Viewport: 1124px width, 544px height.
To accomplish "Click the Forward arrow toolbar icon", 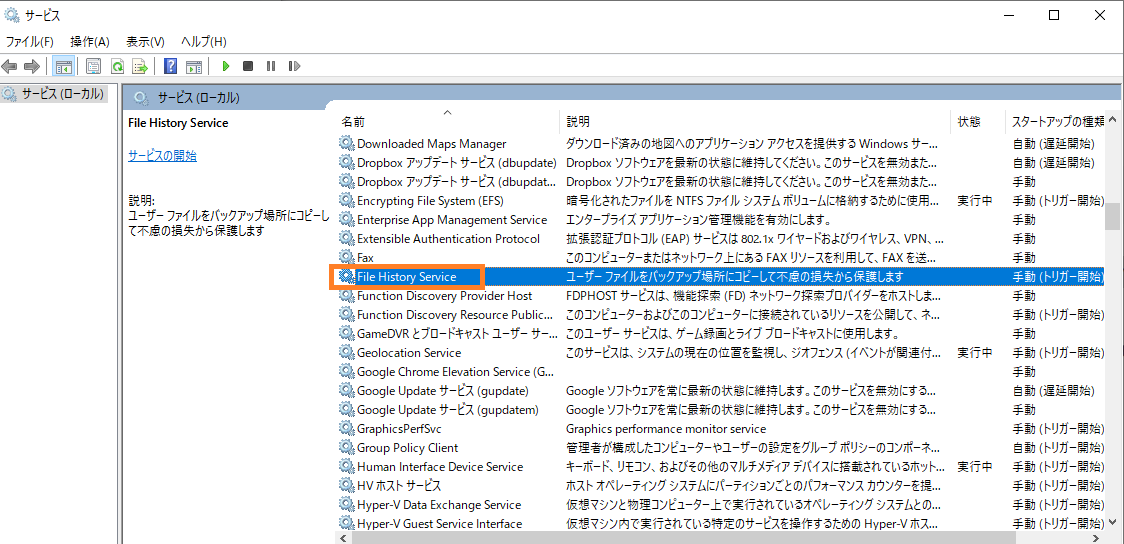I will click(x=32, y=67).
